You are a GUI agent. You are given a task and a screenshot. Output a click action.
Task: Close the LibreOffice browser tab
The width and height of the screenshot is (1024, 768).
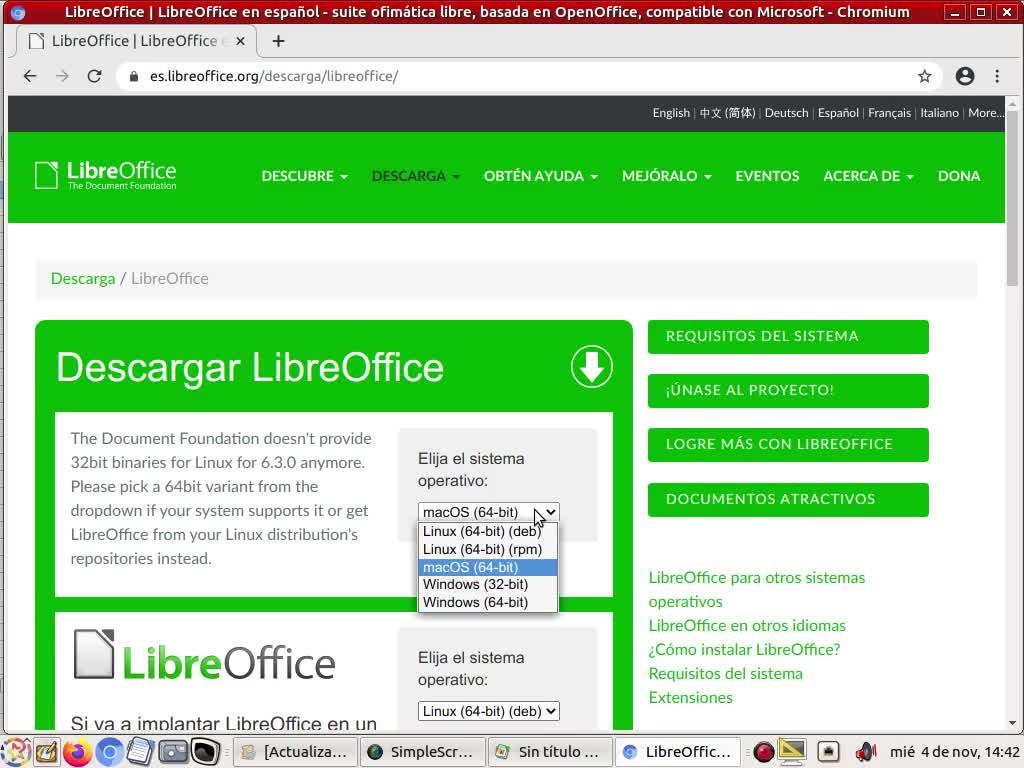(240, 41)
